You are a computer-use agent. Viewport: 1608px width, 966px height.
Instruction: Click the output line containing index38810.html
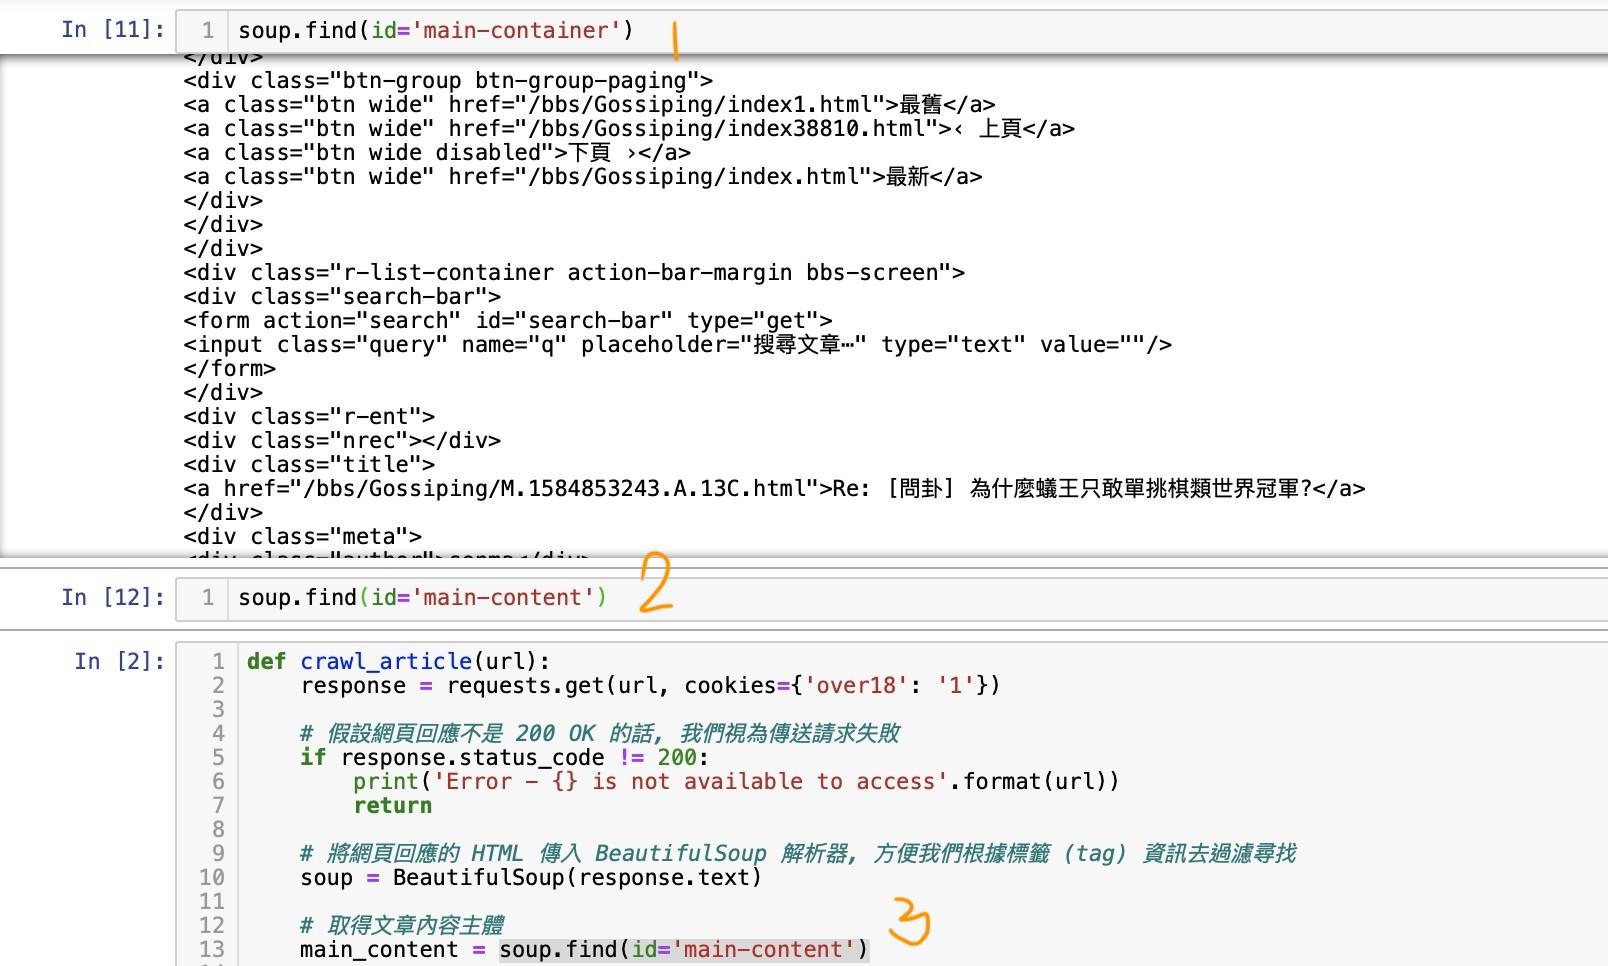(629, 128)
